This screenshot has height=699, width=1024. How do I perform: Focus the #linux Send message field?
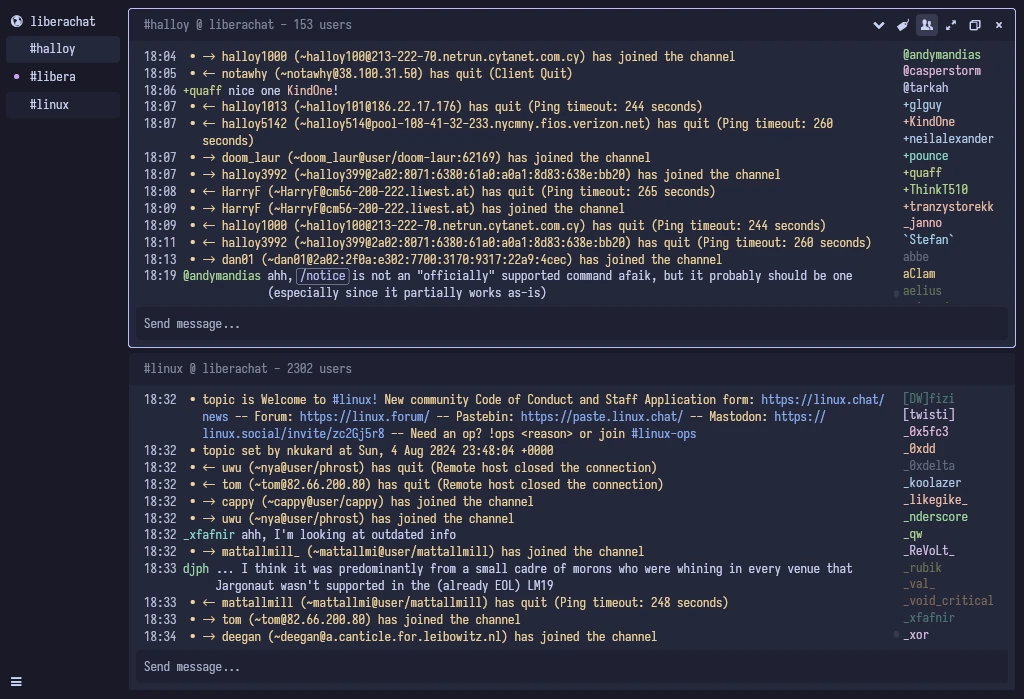coord(571,666)
